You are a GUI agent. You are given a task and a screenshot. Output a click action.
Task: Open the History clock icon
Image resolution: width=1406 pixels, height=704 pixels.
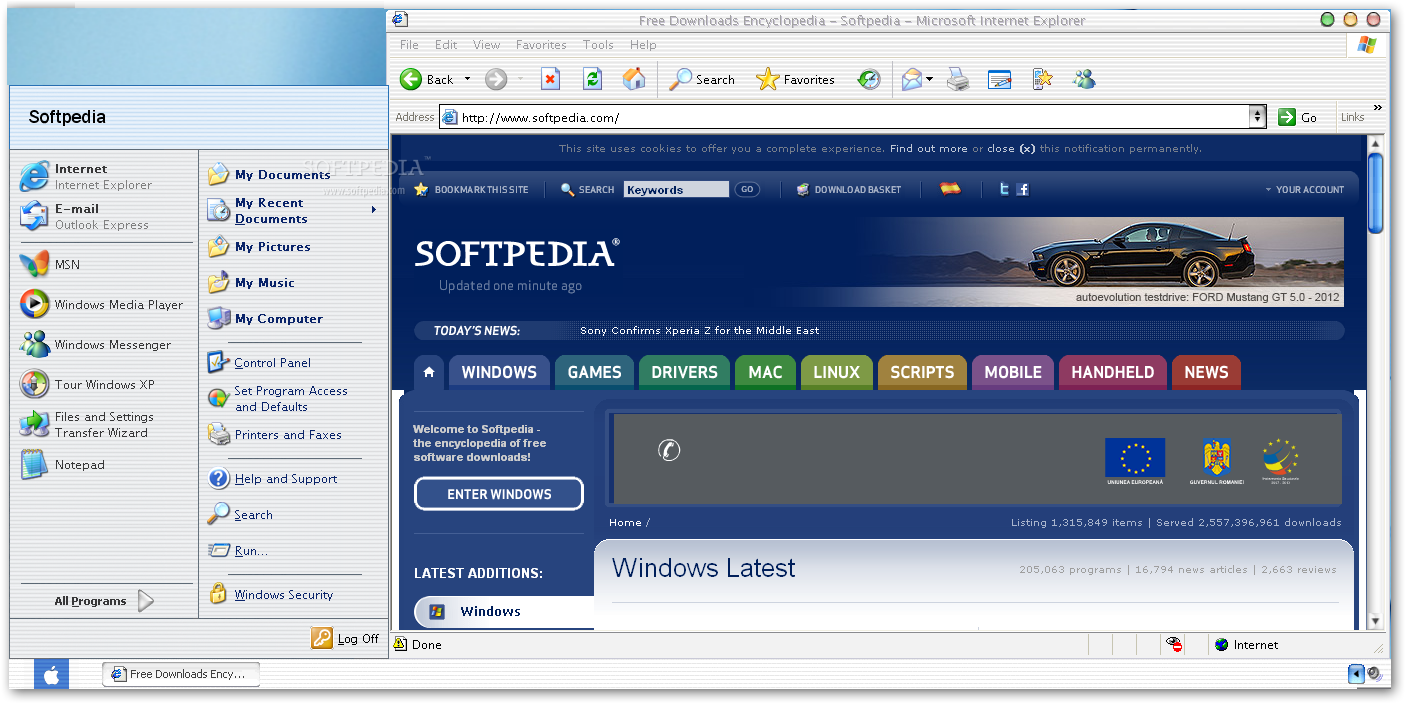click(869, 79)
